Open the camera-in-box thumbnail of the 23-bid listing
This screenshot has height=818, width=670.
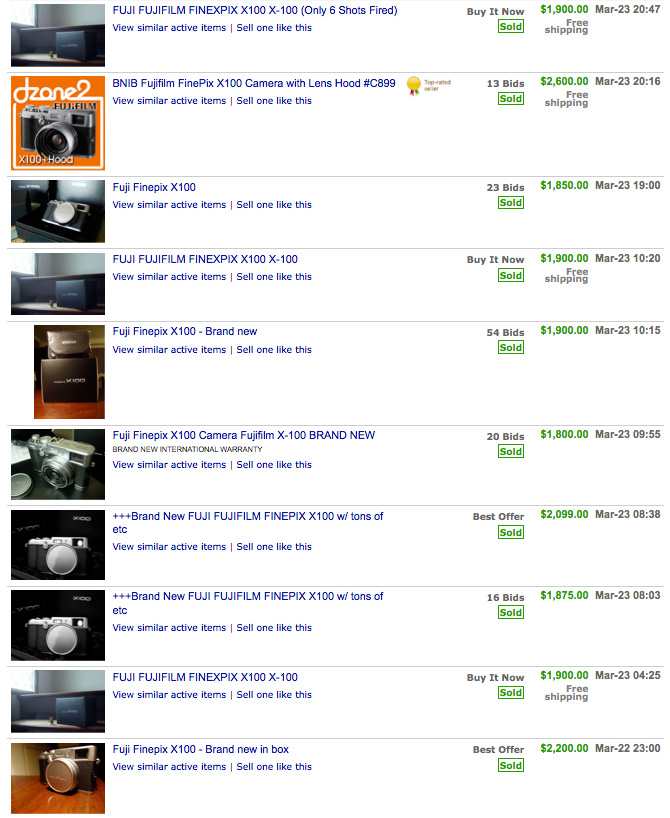pos(58,211)
